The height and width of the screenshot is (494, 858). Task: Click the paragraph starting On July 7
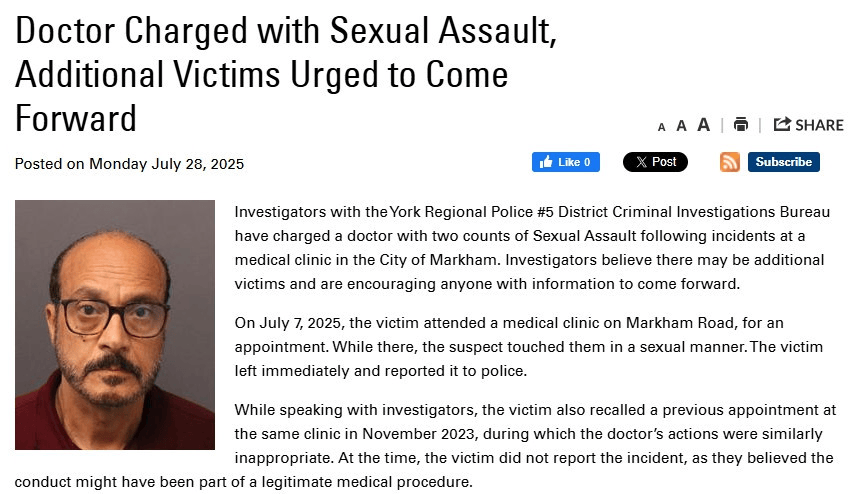(529, 347)
